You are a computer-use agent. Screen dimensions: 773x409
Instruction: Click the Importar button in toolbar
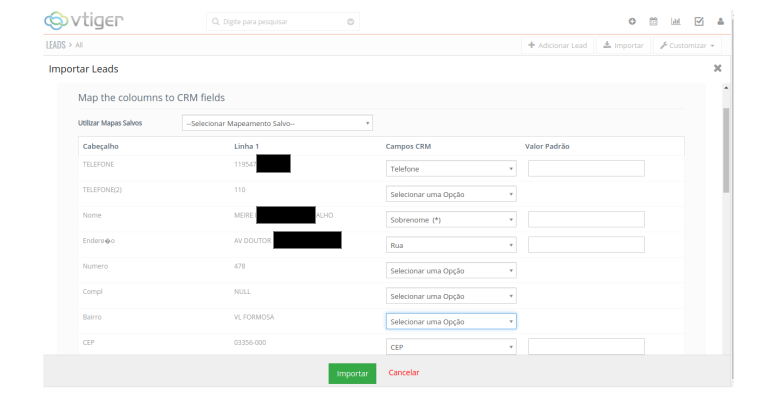623,45
